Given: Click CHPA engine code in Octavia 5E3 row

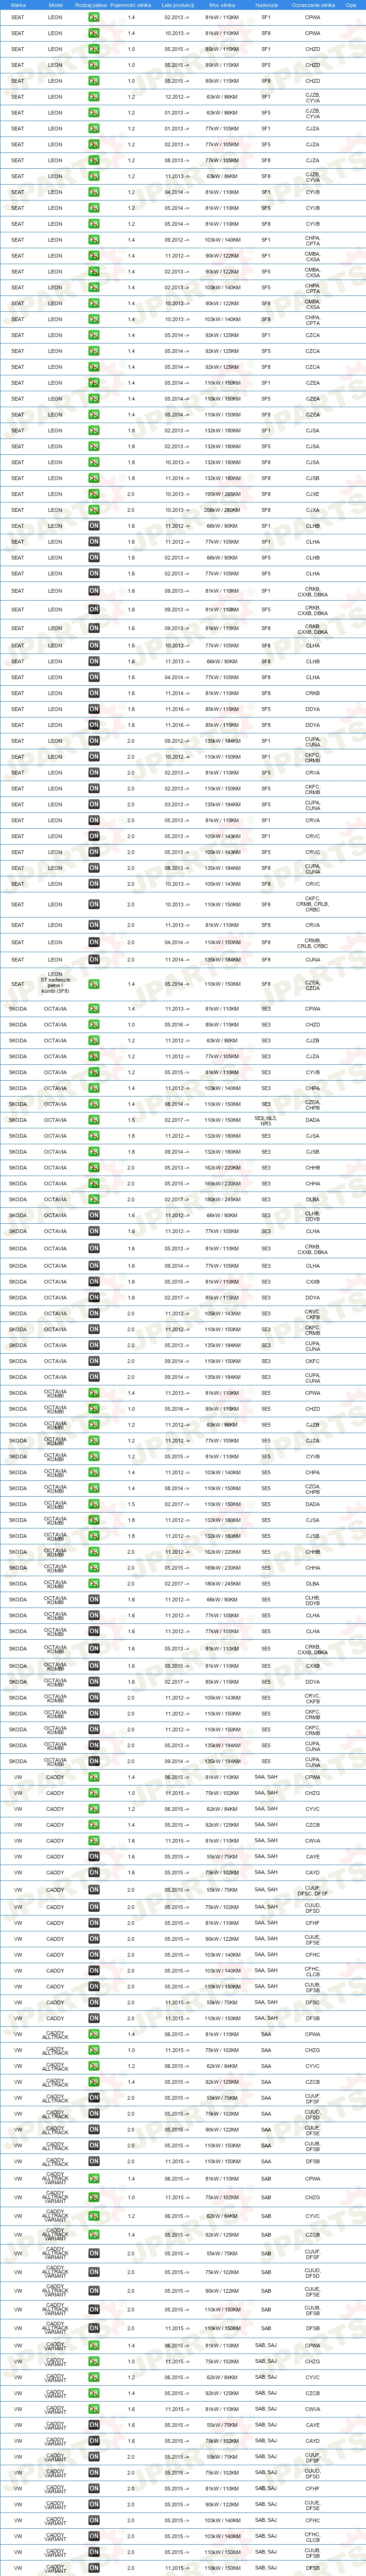Looking at the screenshot, I should click(313, 1088).
